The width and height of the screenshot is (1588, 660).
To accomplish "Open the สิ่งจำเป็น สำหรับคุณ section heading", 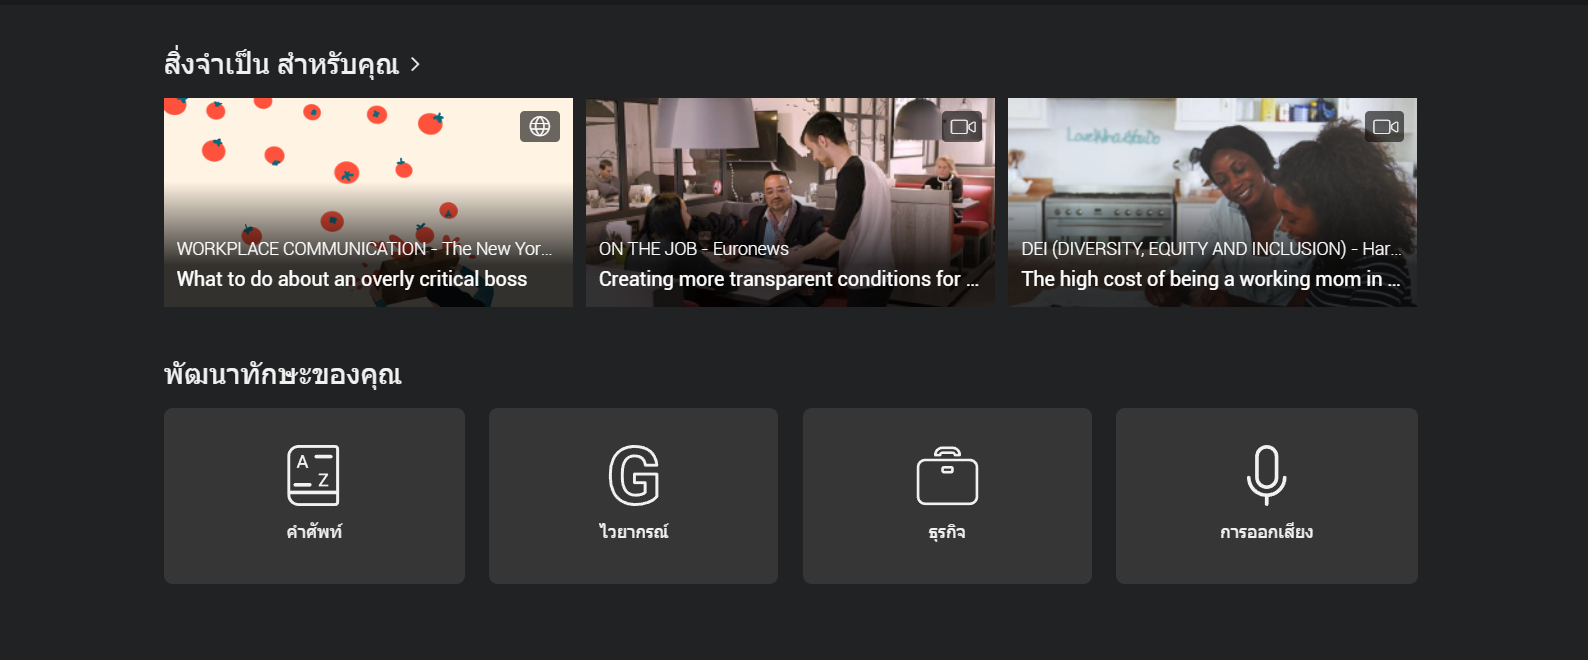I will (281, 65).
